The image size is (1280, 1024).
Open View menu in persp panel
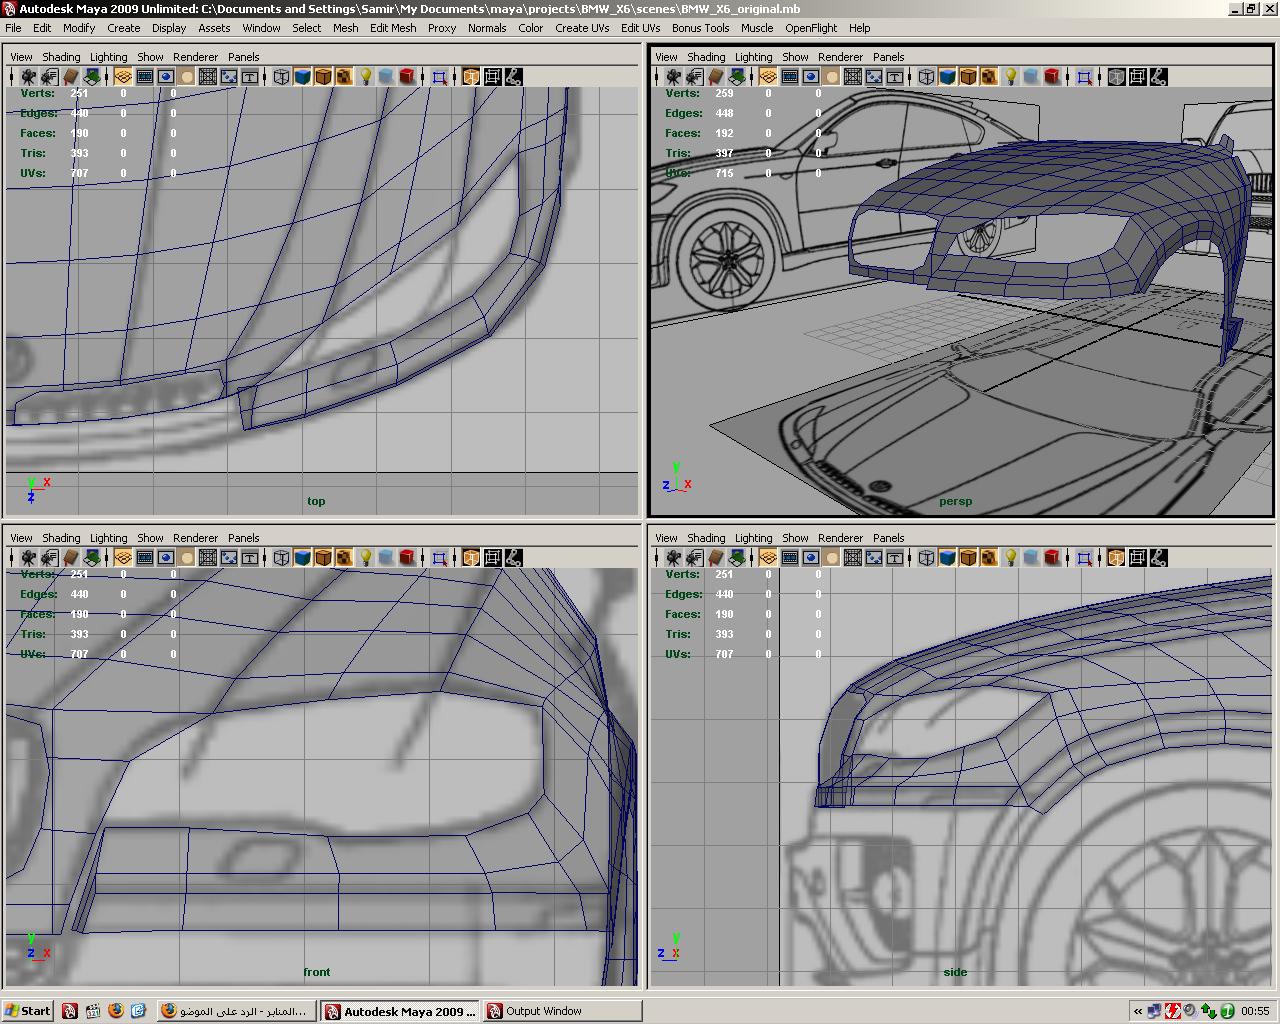click(666, 57)
